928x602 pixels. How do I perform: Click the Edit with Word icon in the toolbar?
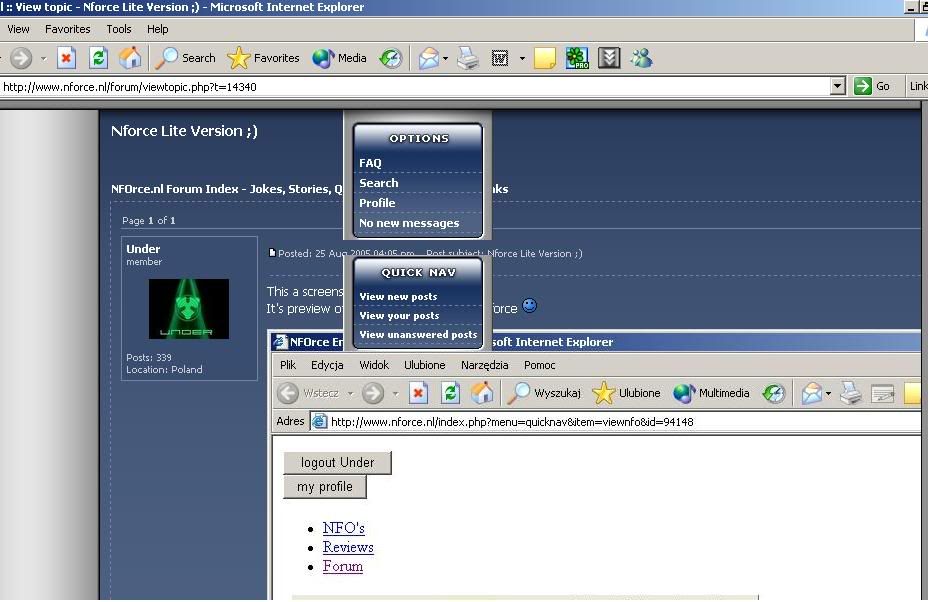[x=500, y=58]
